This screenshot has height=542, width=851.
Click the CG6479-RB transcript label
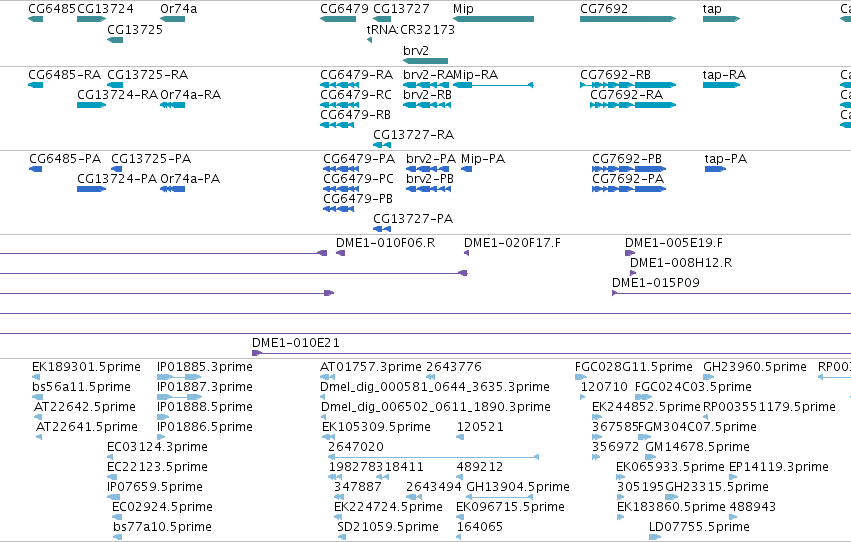[355, 115]
